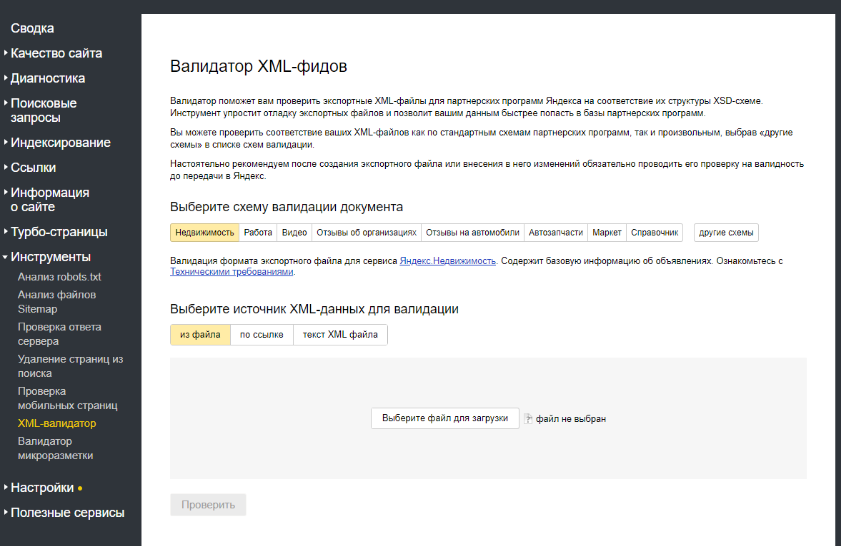
Task: Choose source из файла
Action: [x=200, y=335]
